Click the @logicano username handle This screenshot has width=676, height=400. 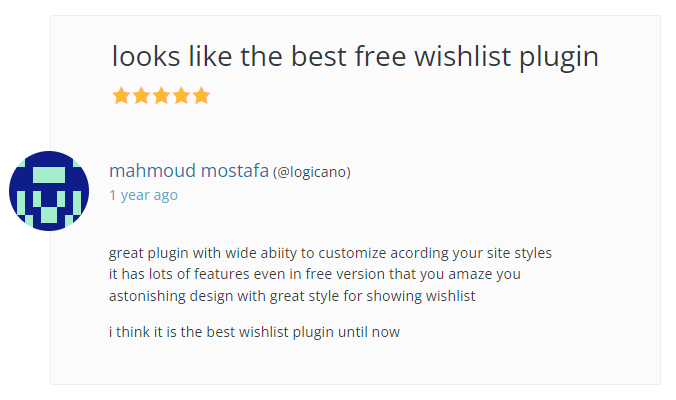pos(312,172)
